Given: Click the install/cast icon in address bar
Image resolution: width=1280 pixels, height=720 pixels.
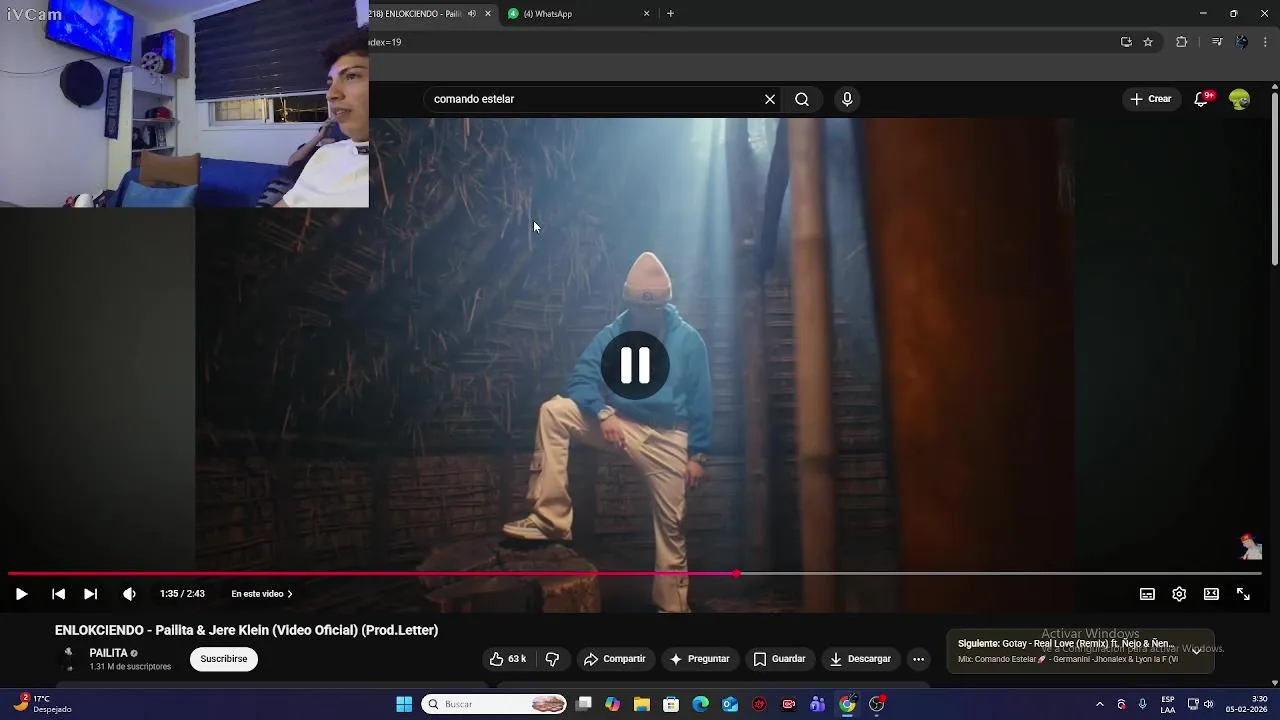Looking at the screenshot, I should pyautogui.click(x=1126, y=42).
